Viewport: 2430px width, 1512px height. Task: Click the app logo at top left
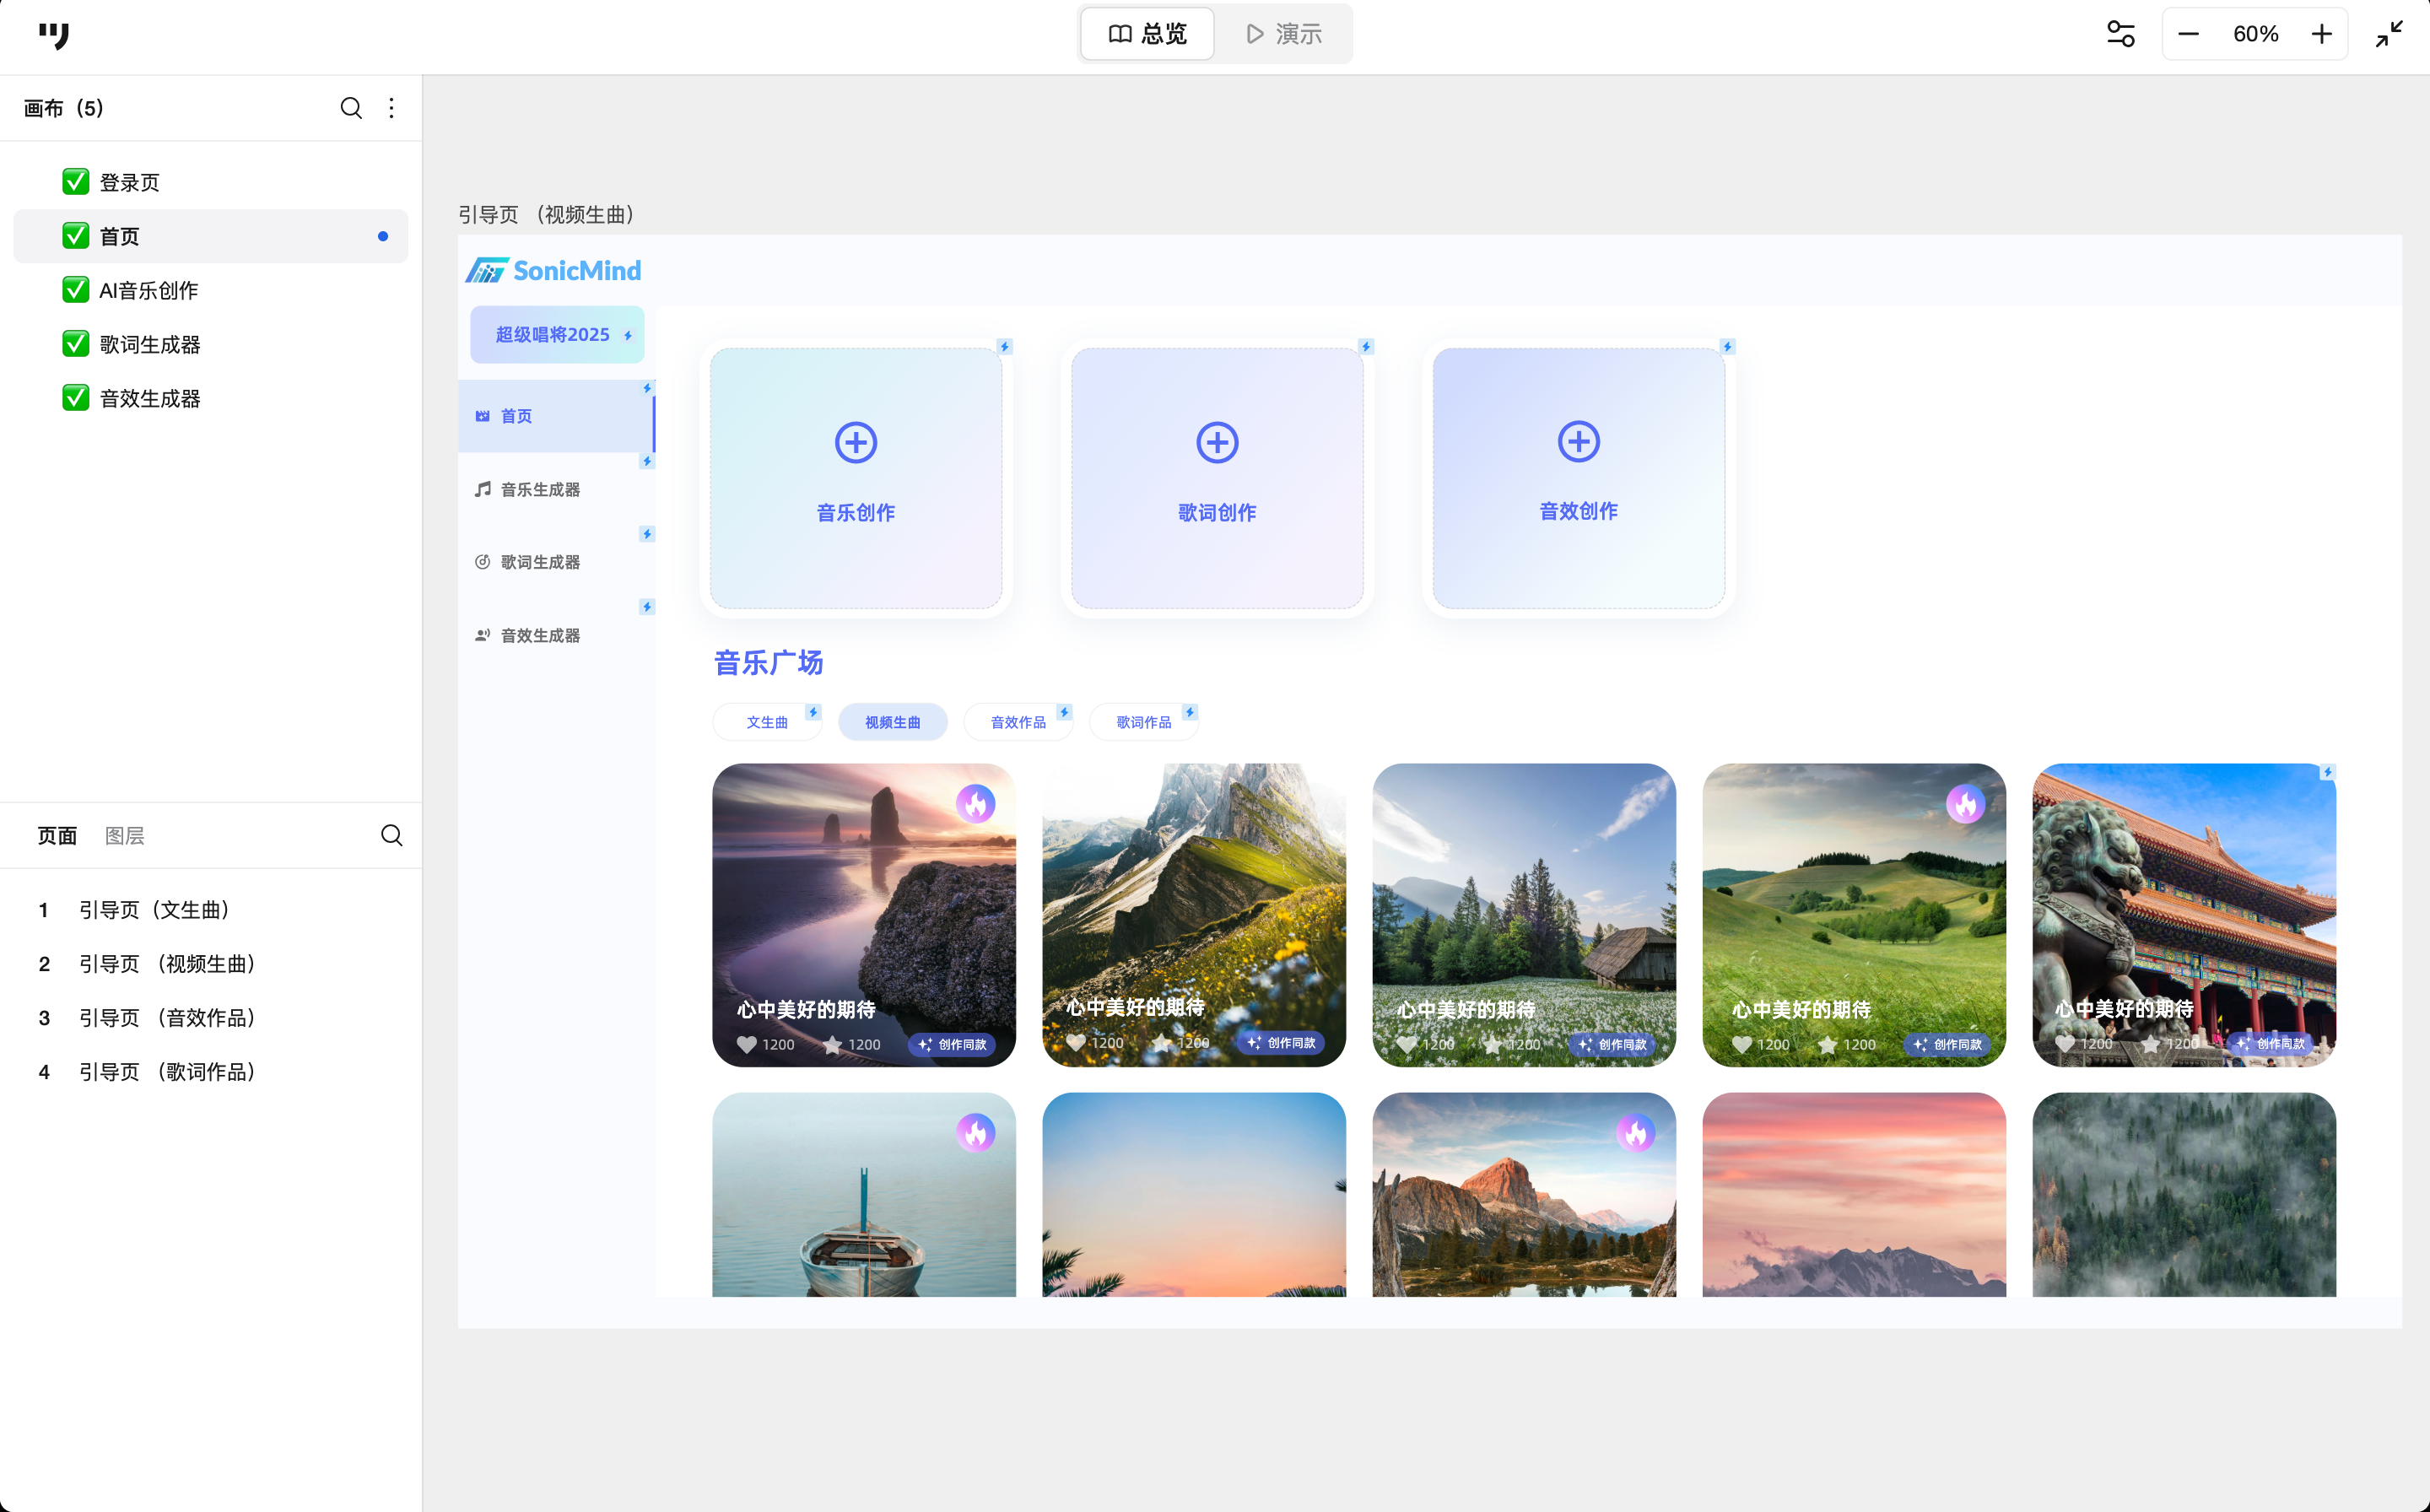54,36
